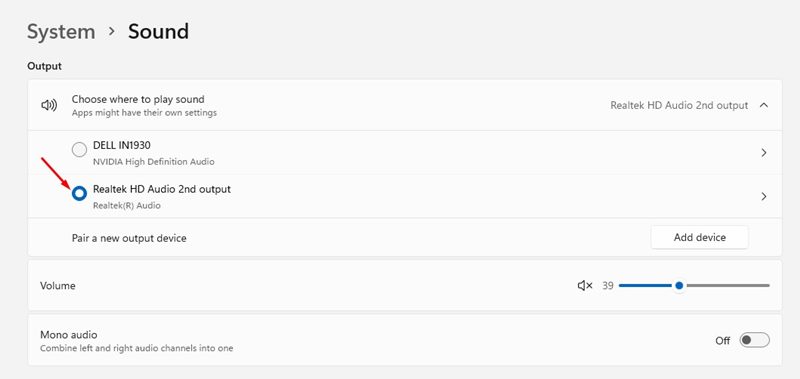Open DELL IN1930 properties chevron arrow

(764, 153)
